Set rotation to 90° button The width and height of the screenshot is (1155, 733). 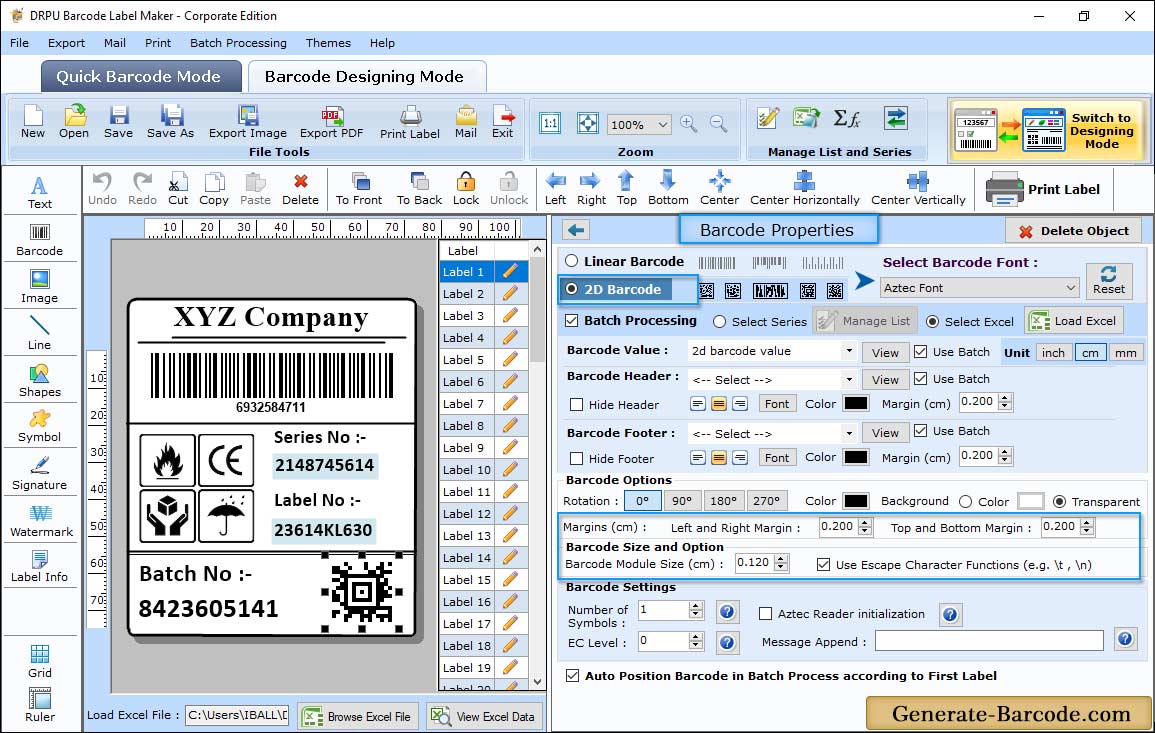click(682, 501)
